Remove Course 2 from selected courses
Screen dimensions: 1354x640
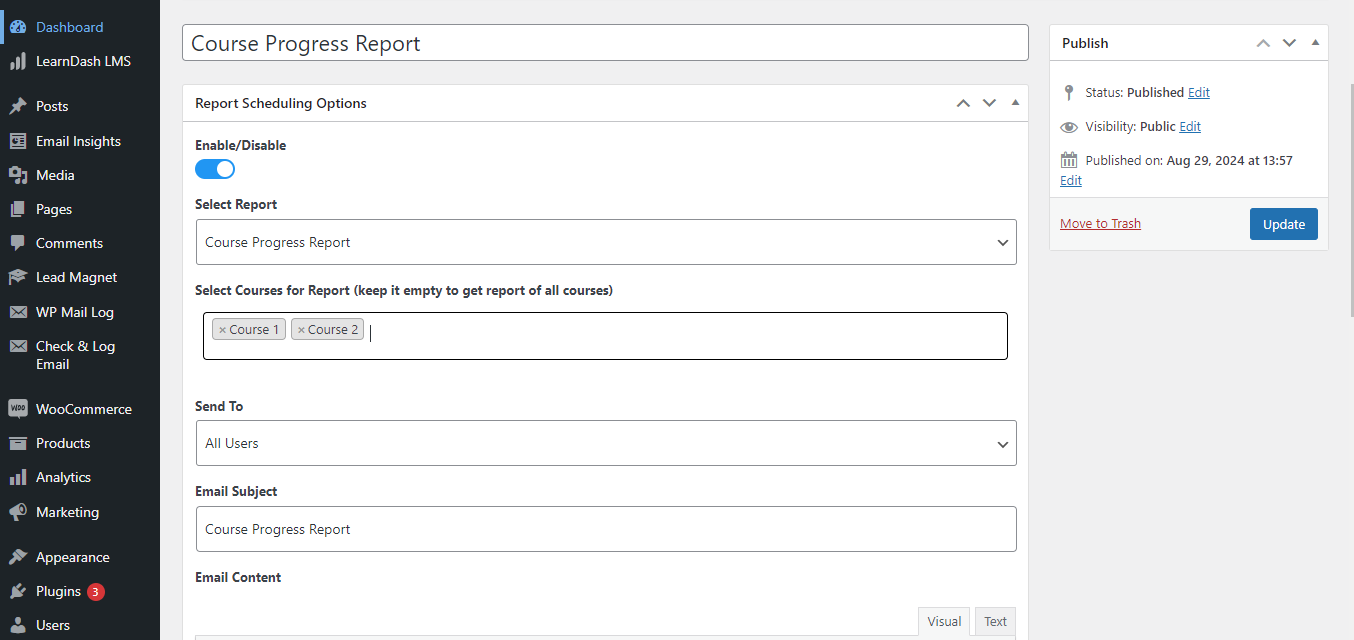(x=301, y=330)
